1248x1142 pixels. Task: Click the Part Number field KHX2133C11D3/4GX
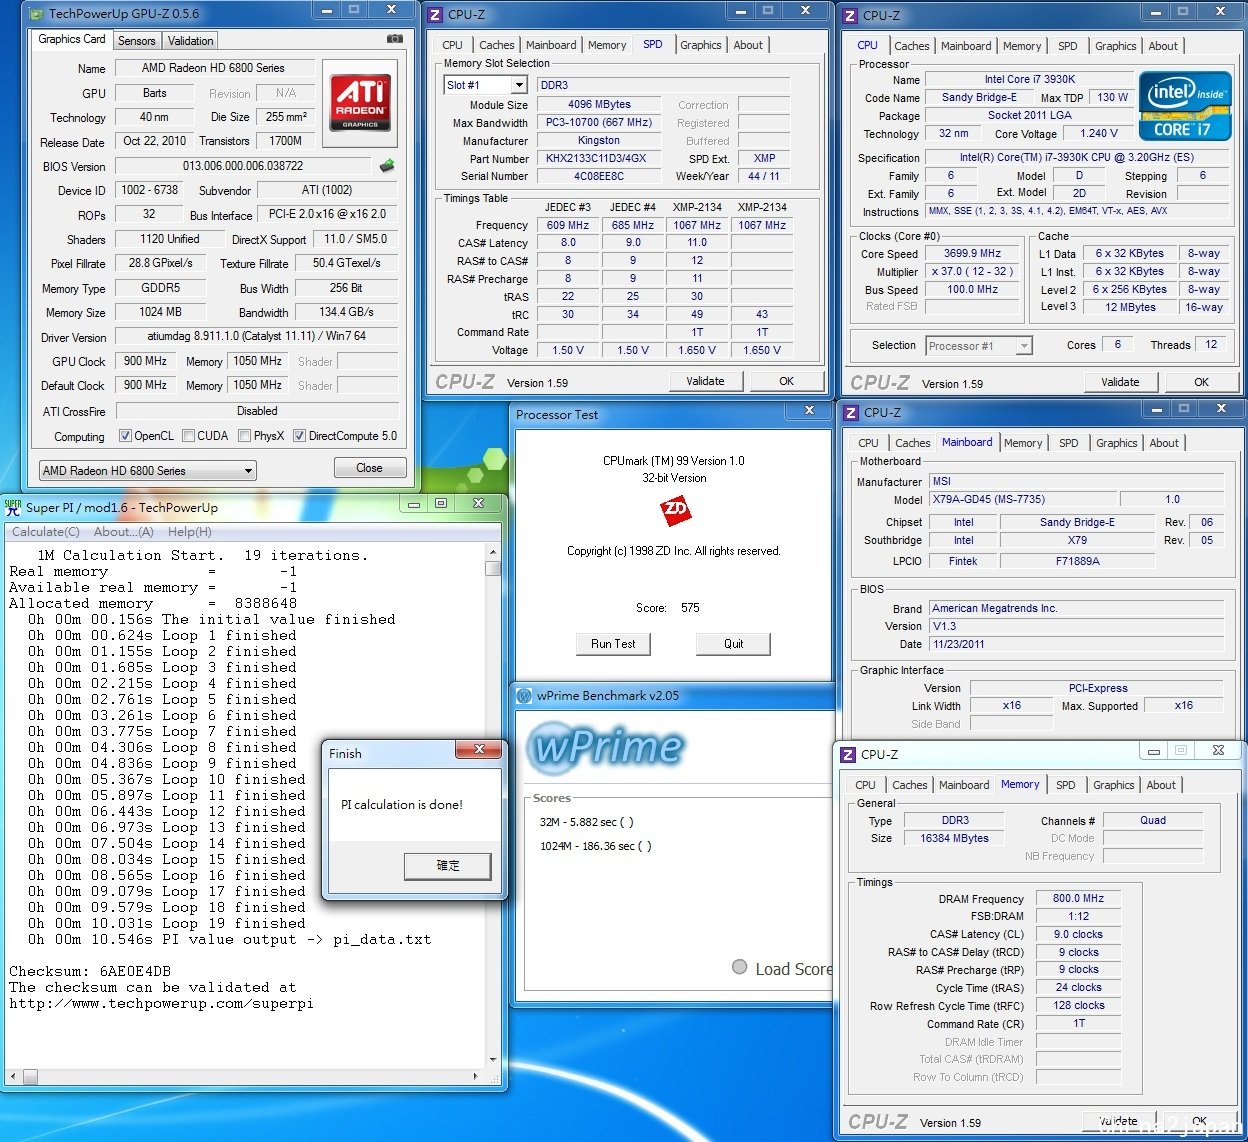(x=598, y=158)
